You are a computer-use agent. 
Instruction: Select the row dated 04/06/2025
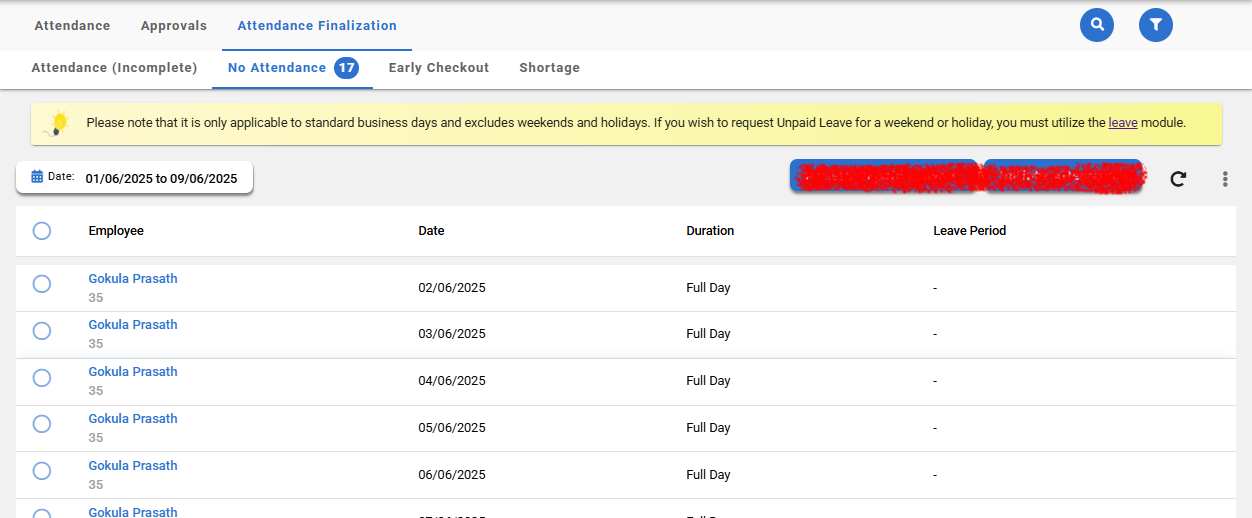(x=42, y=378)
